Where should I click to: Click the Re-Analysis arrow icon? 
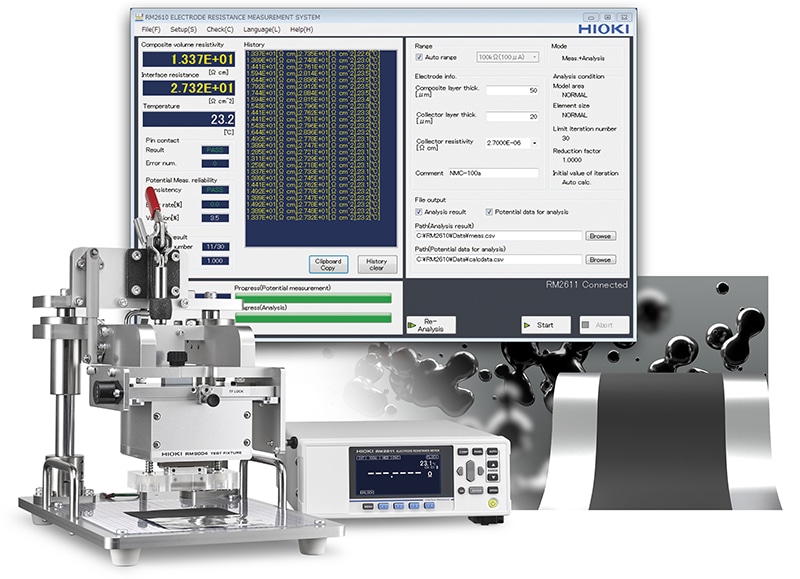[412, 325]
